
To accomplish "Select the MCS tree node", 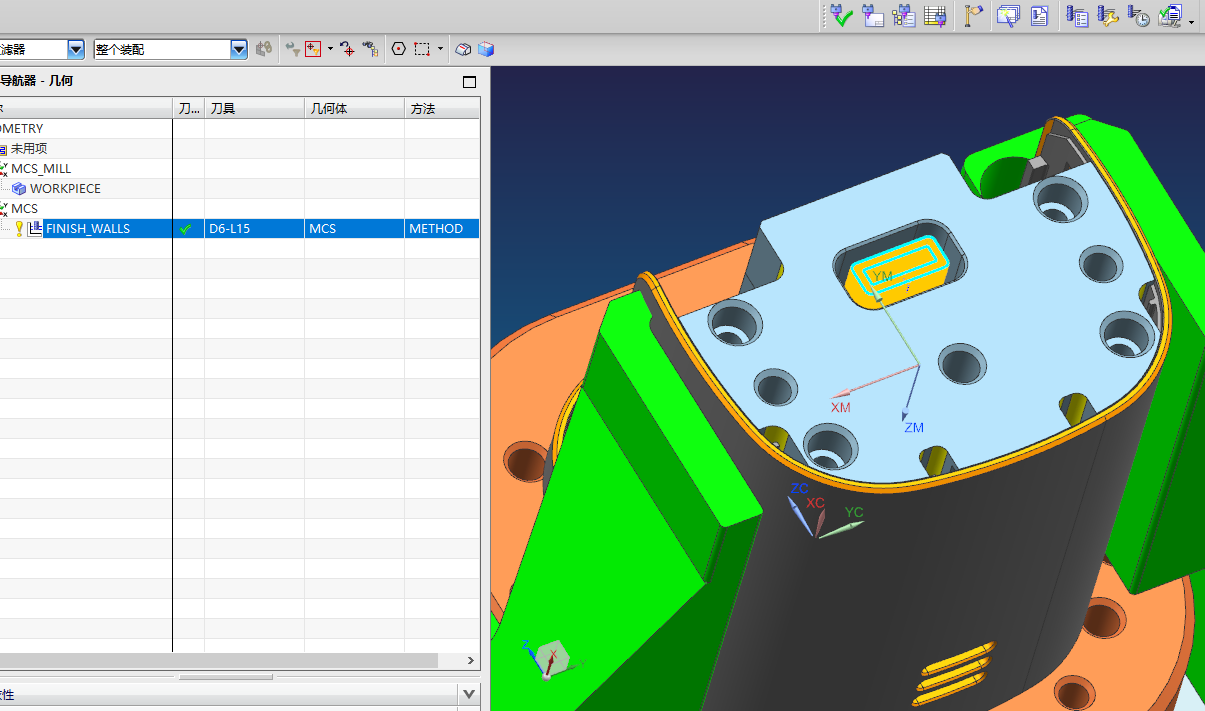I will point(24,208).
